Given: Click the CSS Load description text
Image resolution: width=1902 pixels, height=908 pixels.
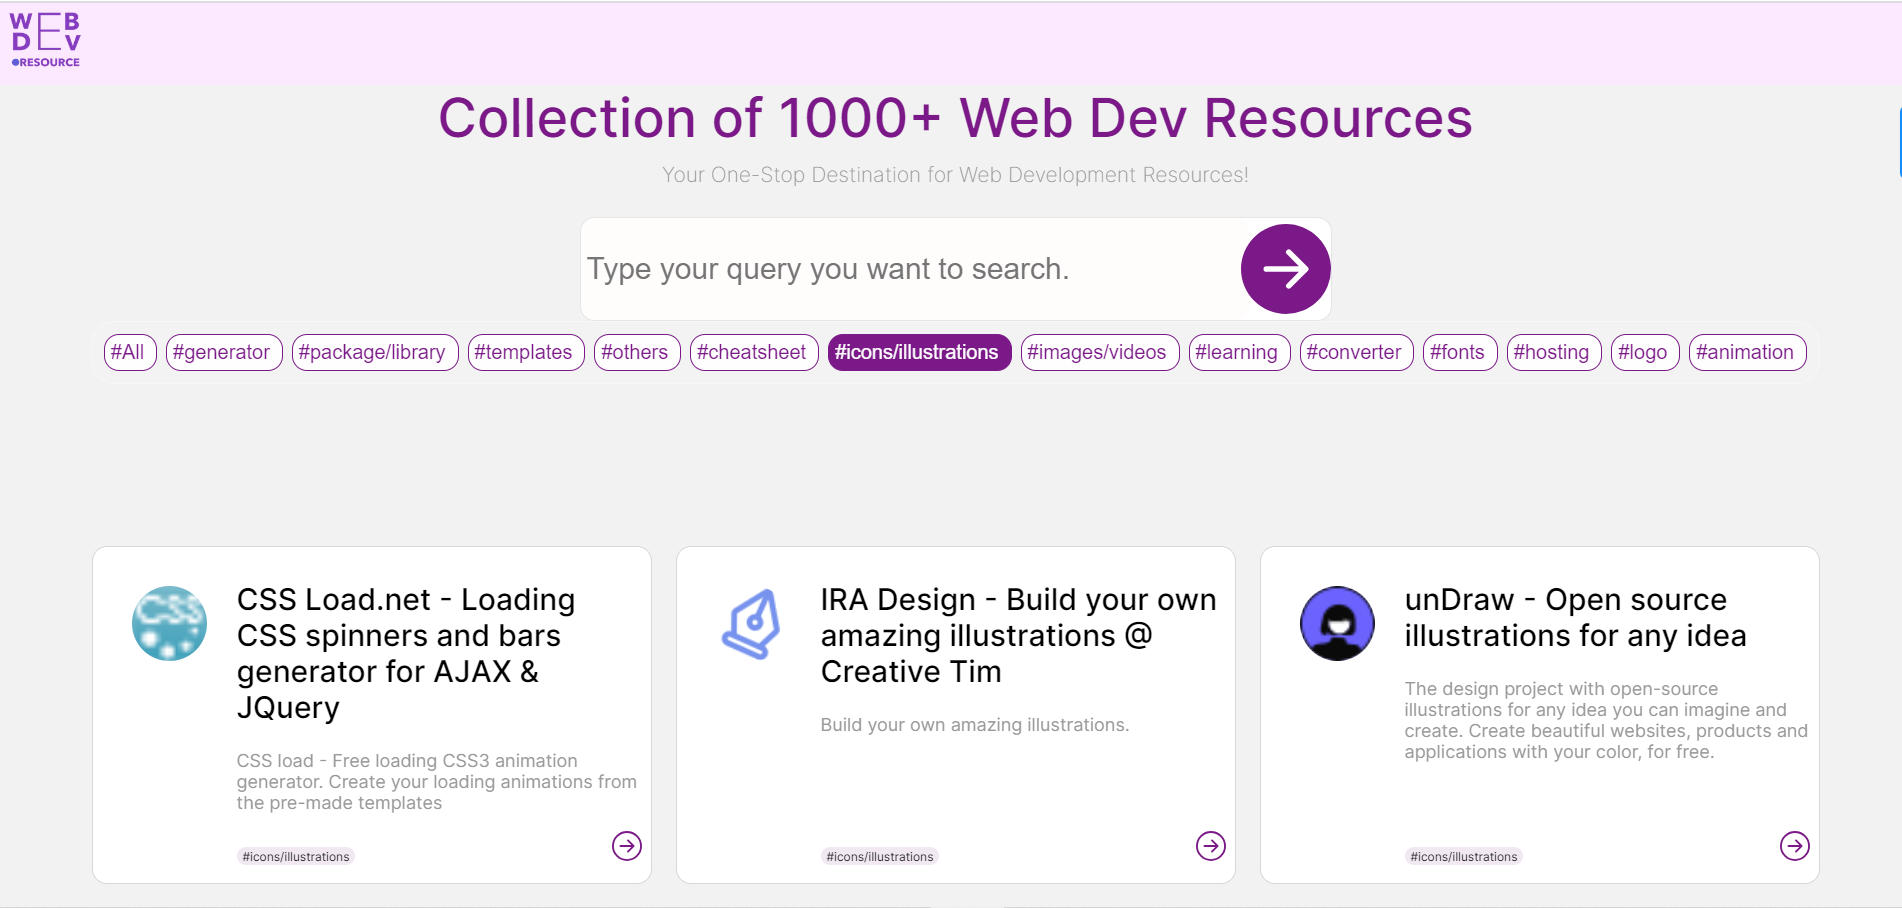Looking at the screenshot, I should 437,782.
